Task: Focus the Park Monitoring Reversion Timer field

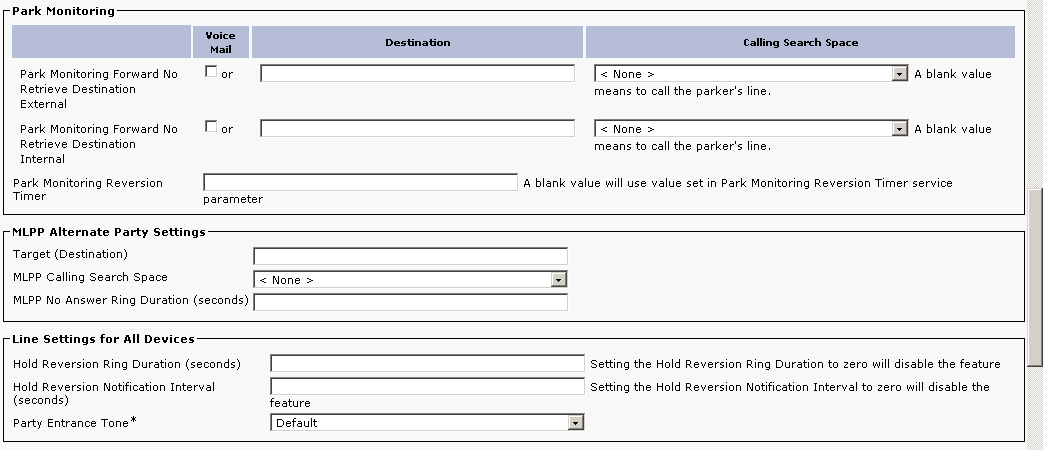Action: (360, 183)
